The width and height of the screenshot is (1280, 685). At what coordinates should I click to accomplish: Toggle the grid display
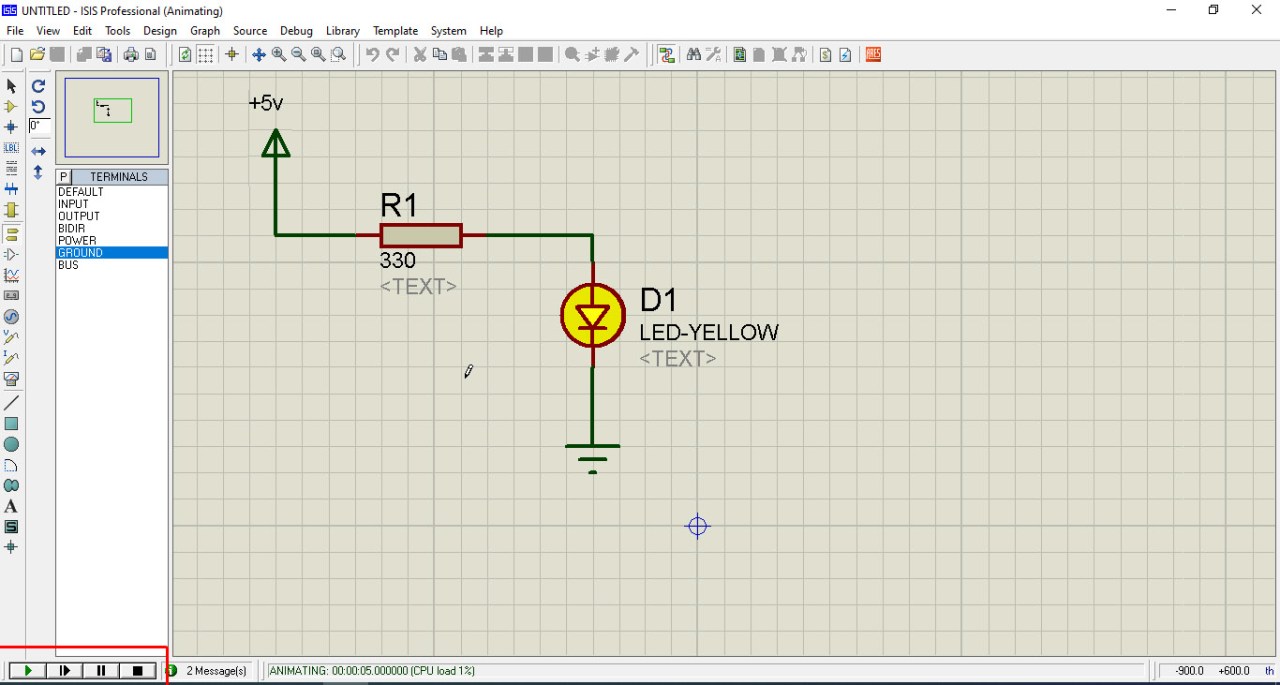click(x=205, y=54)
